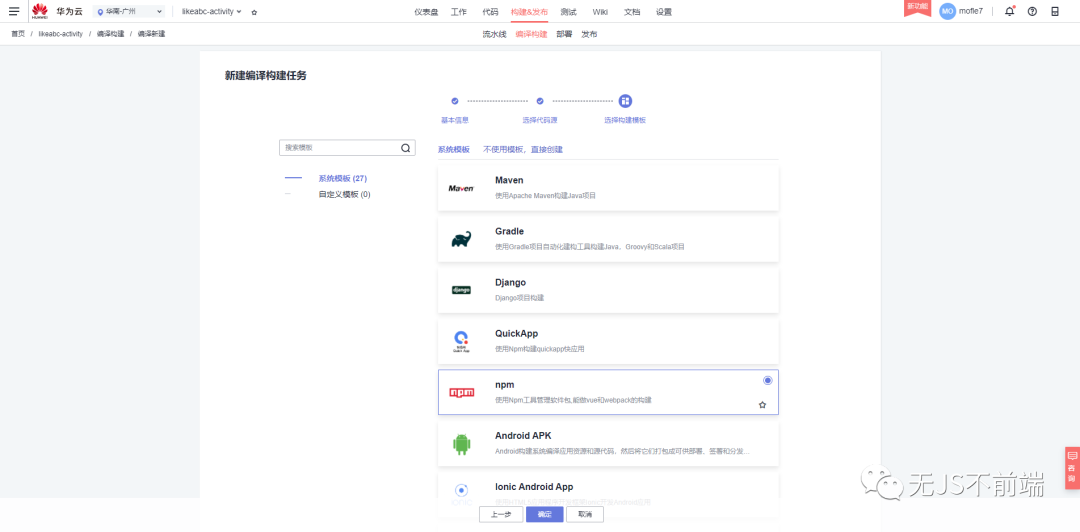Go to completed step 基本信息 circle
The height and width of the screenshot is (532, 1080).
(x=455, y=101)
